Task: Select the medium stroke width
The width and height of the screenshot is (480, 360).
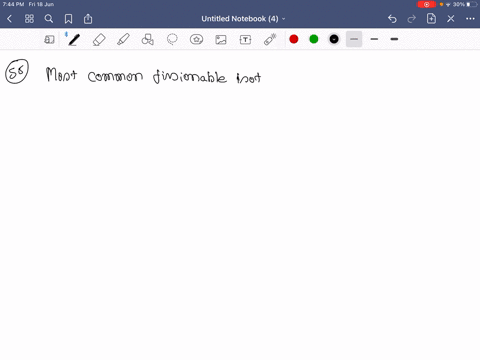Action: (374, 39)
